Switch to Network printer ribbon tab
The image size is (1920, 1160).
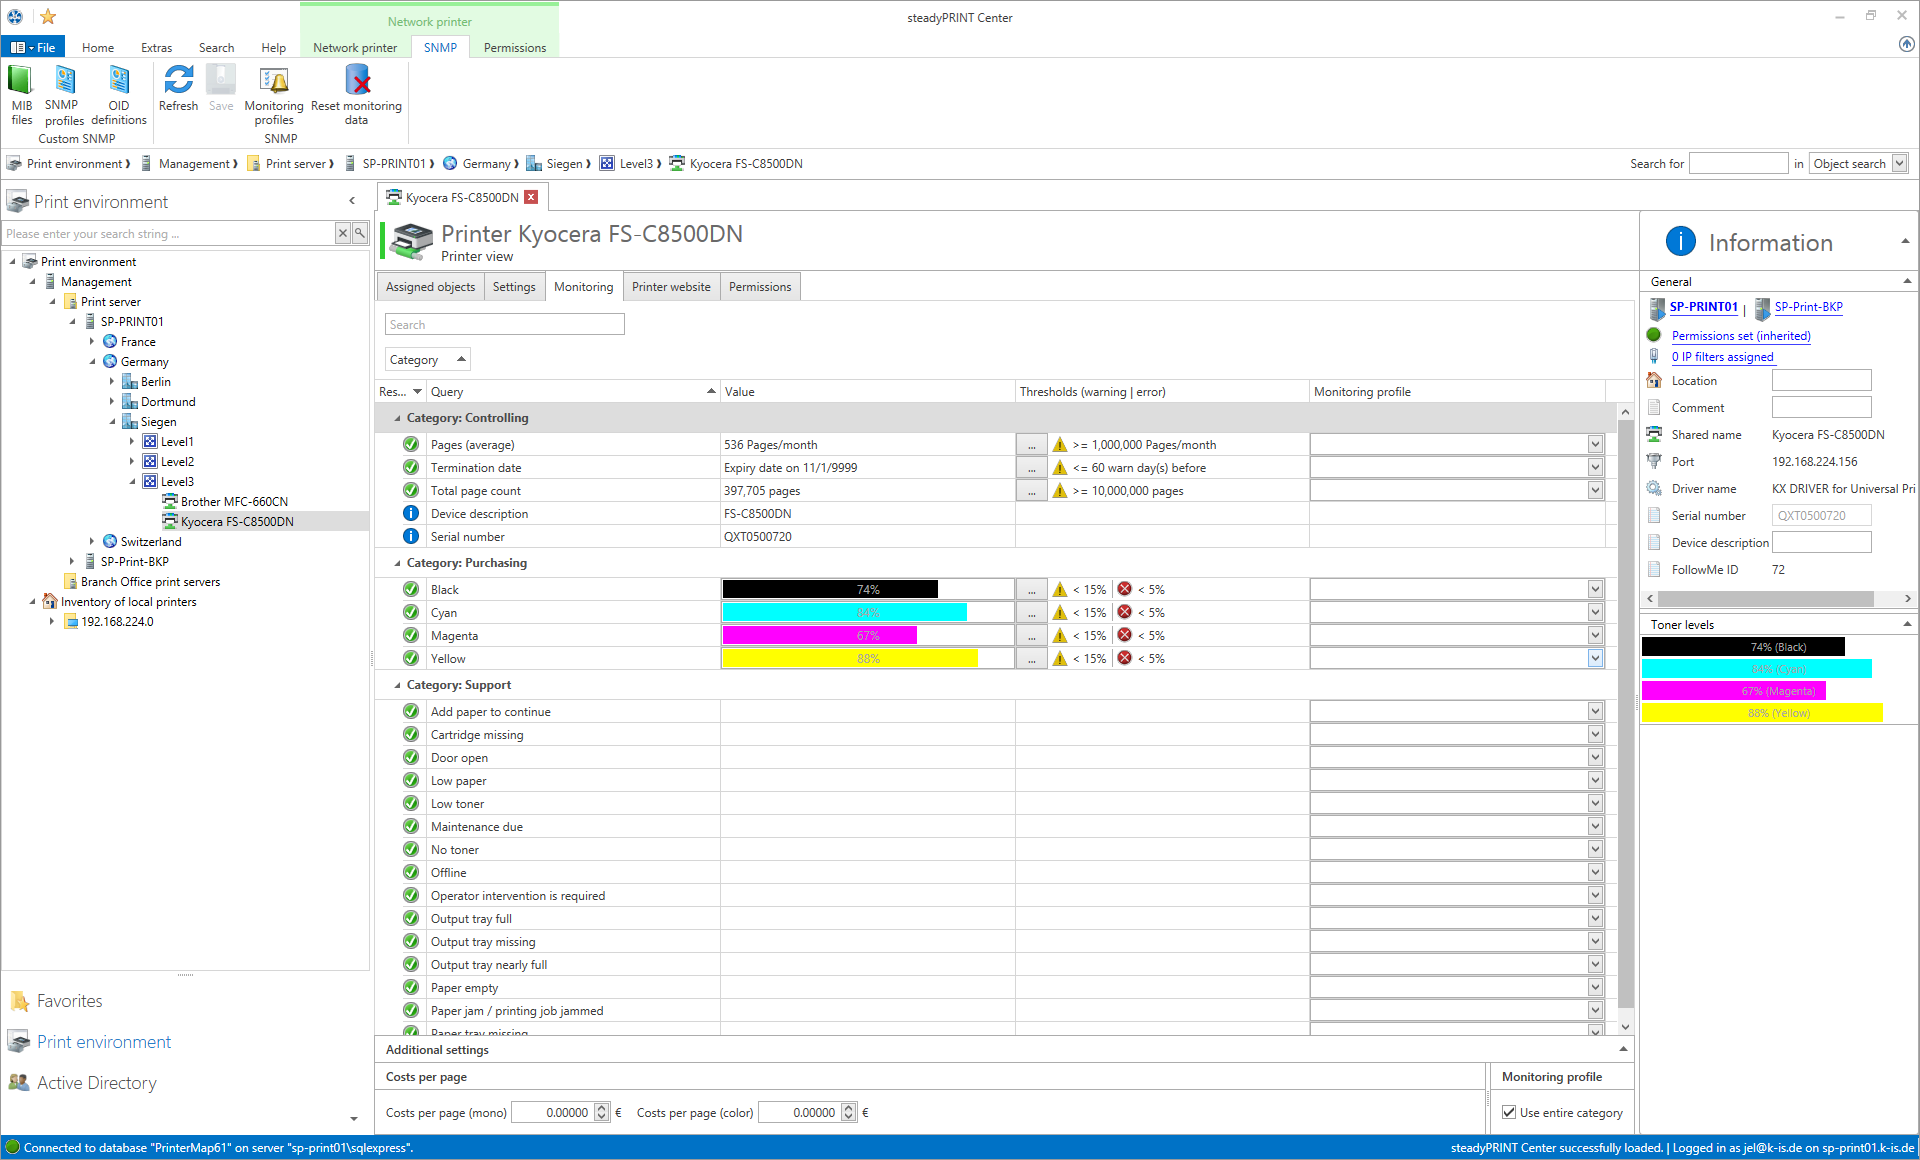[355, 47]
